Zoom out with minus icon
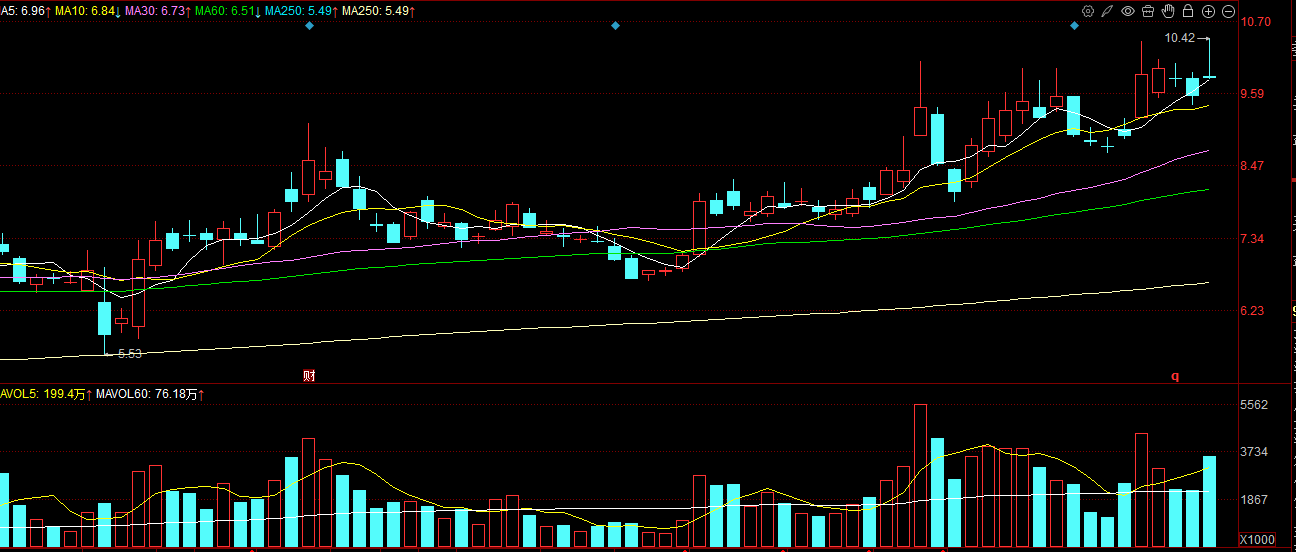This screenshot has width=1296, height=552. tap(1228, 11)
